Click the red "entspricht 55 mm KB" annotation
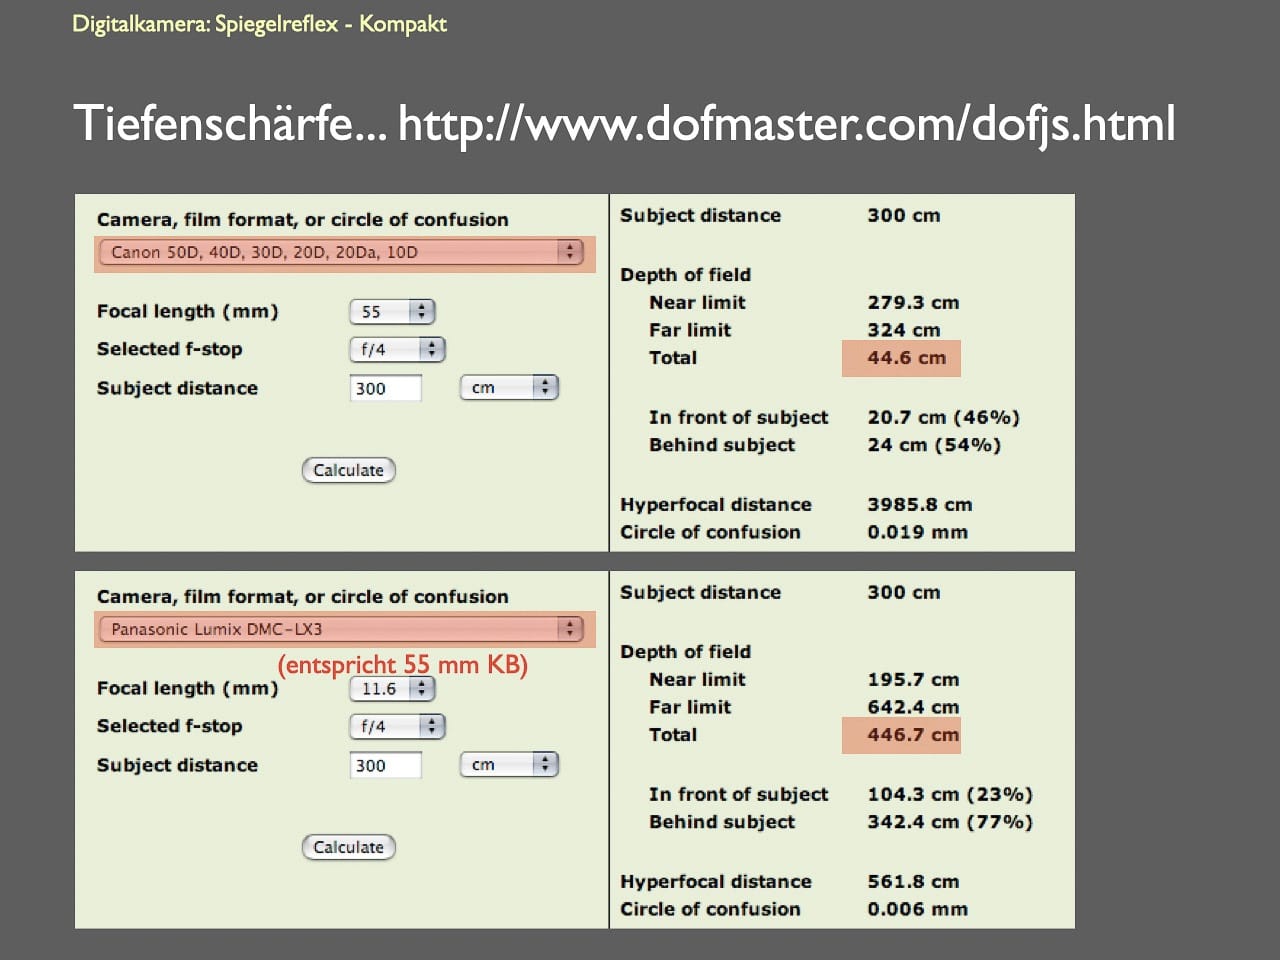Viewport: 1280px width, 960px height. (x=402, y=665)
